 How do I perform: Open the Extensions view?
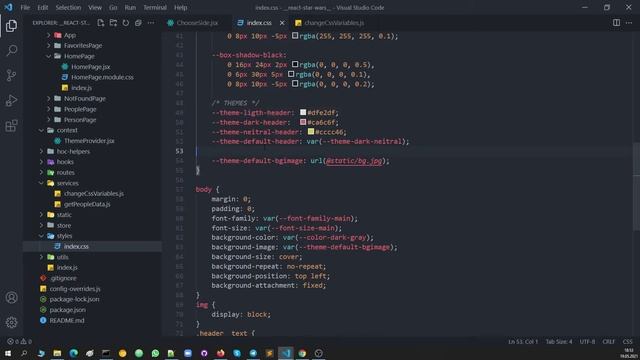[11, 125]
